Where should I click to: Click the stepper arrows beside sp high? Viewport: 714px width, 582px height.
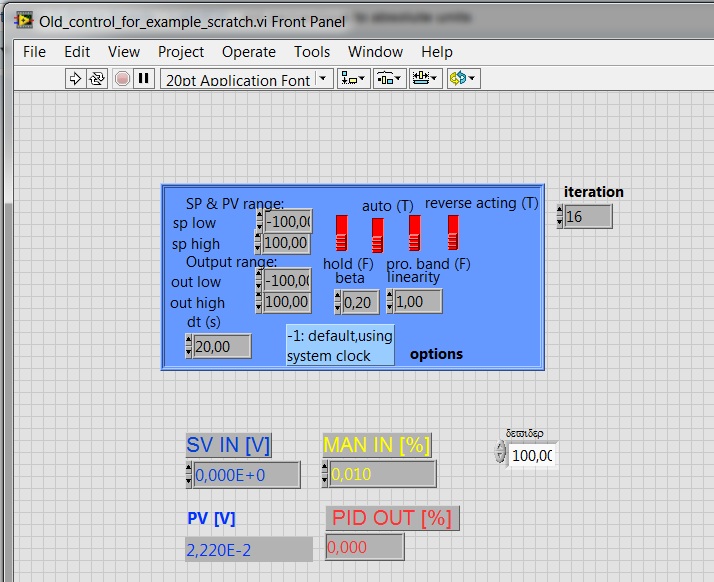click(x=258, y=243)
